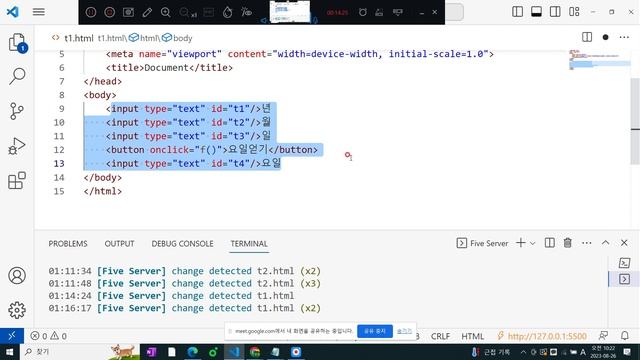Open Manage settings gear

(17, 310)
